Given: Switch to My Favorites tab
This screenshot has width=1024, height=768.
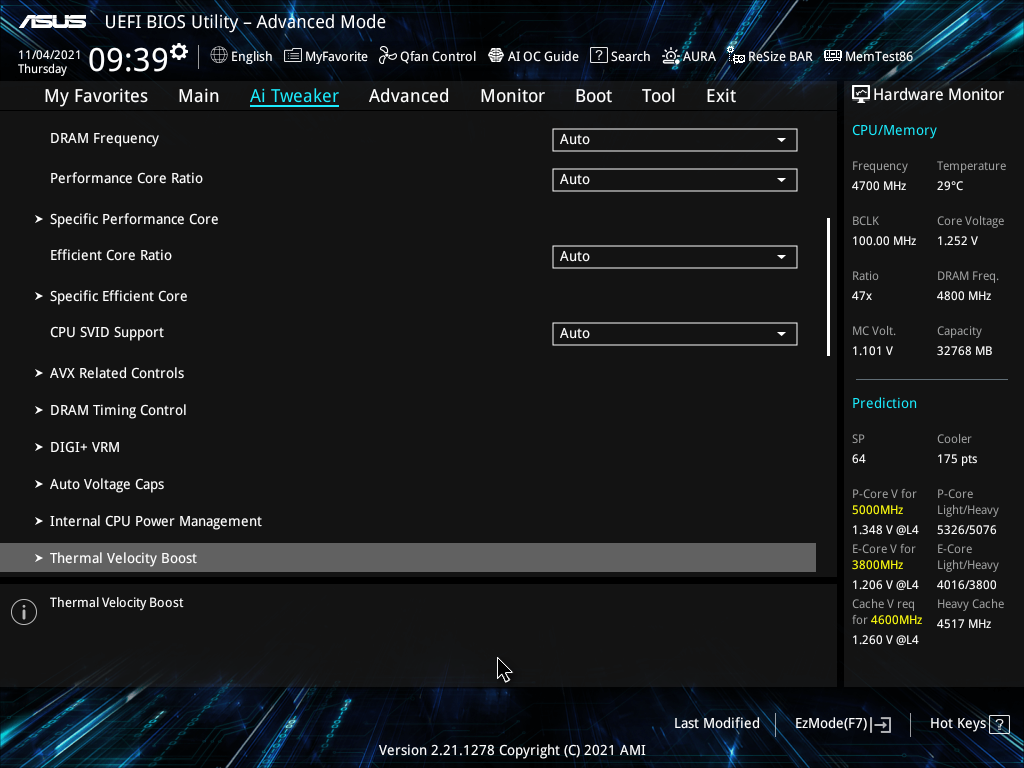Looking at the screenshot, I should [96, 96].
